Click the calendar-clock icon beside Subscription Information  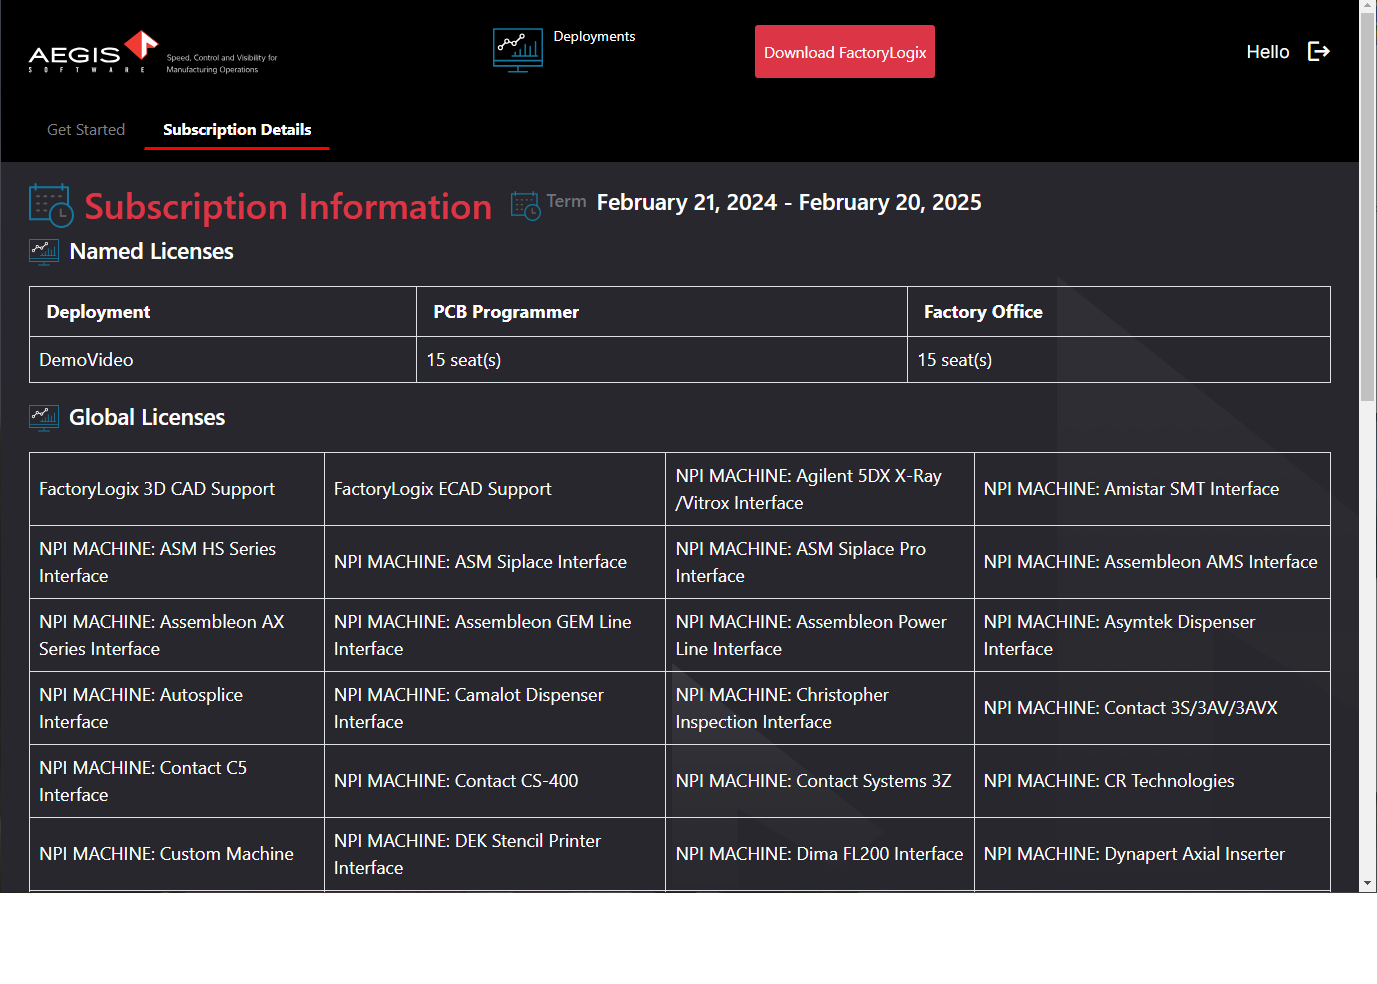coord(50,205)
